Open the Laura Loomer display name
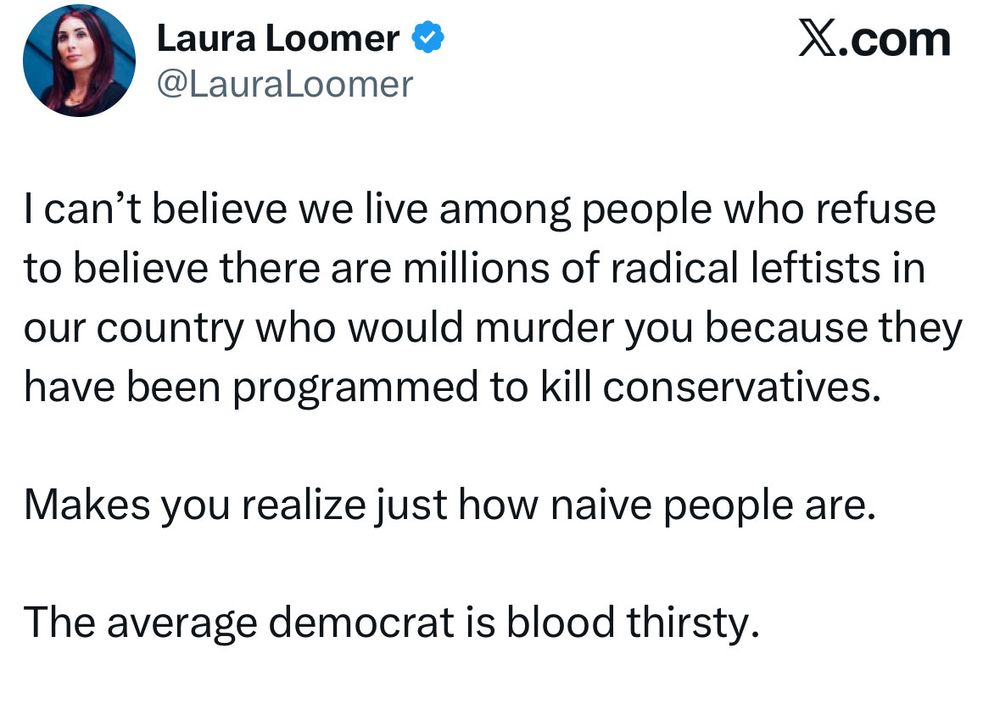 [x=278, y=38]
